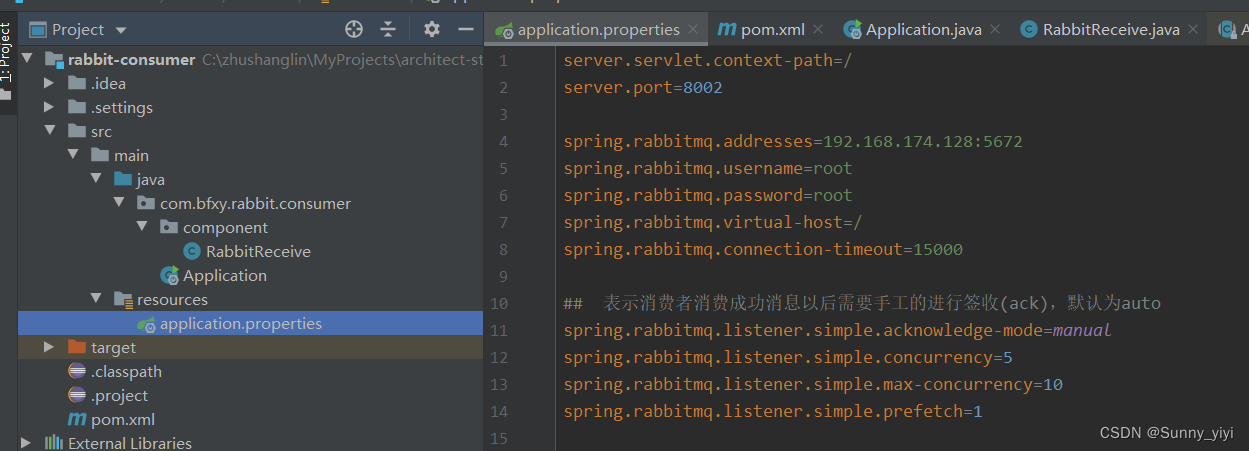Click the spring.rabbitmq.addresses line

(793, 142)
